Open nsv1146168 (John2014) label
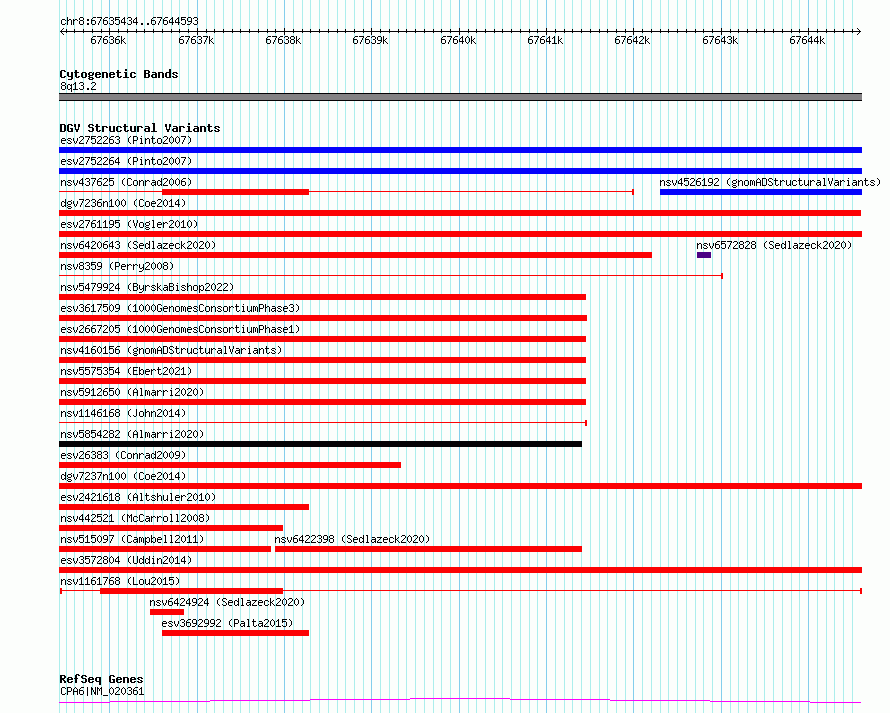 [x=123, y=413]
